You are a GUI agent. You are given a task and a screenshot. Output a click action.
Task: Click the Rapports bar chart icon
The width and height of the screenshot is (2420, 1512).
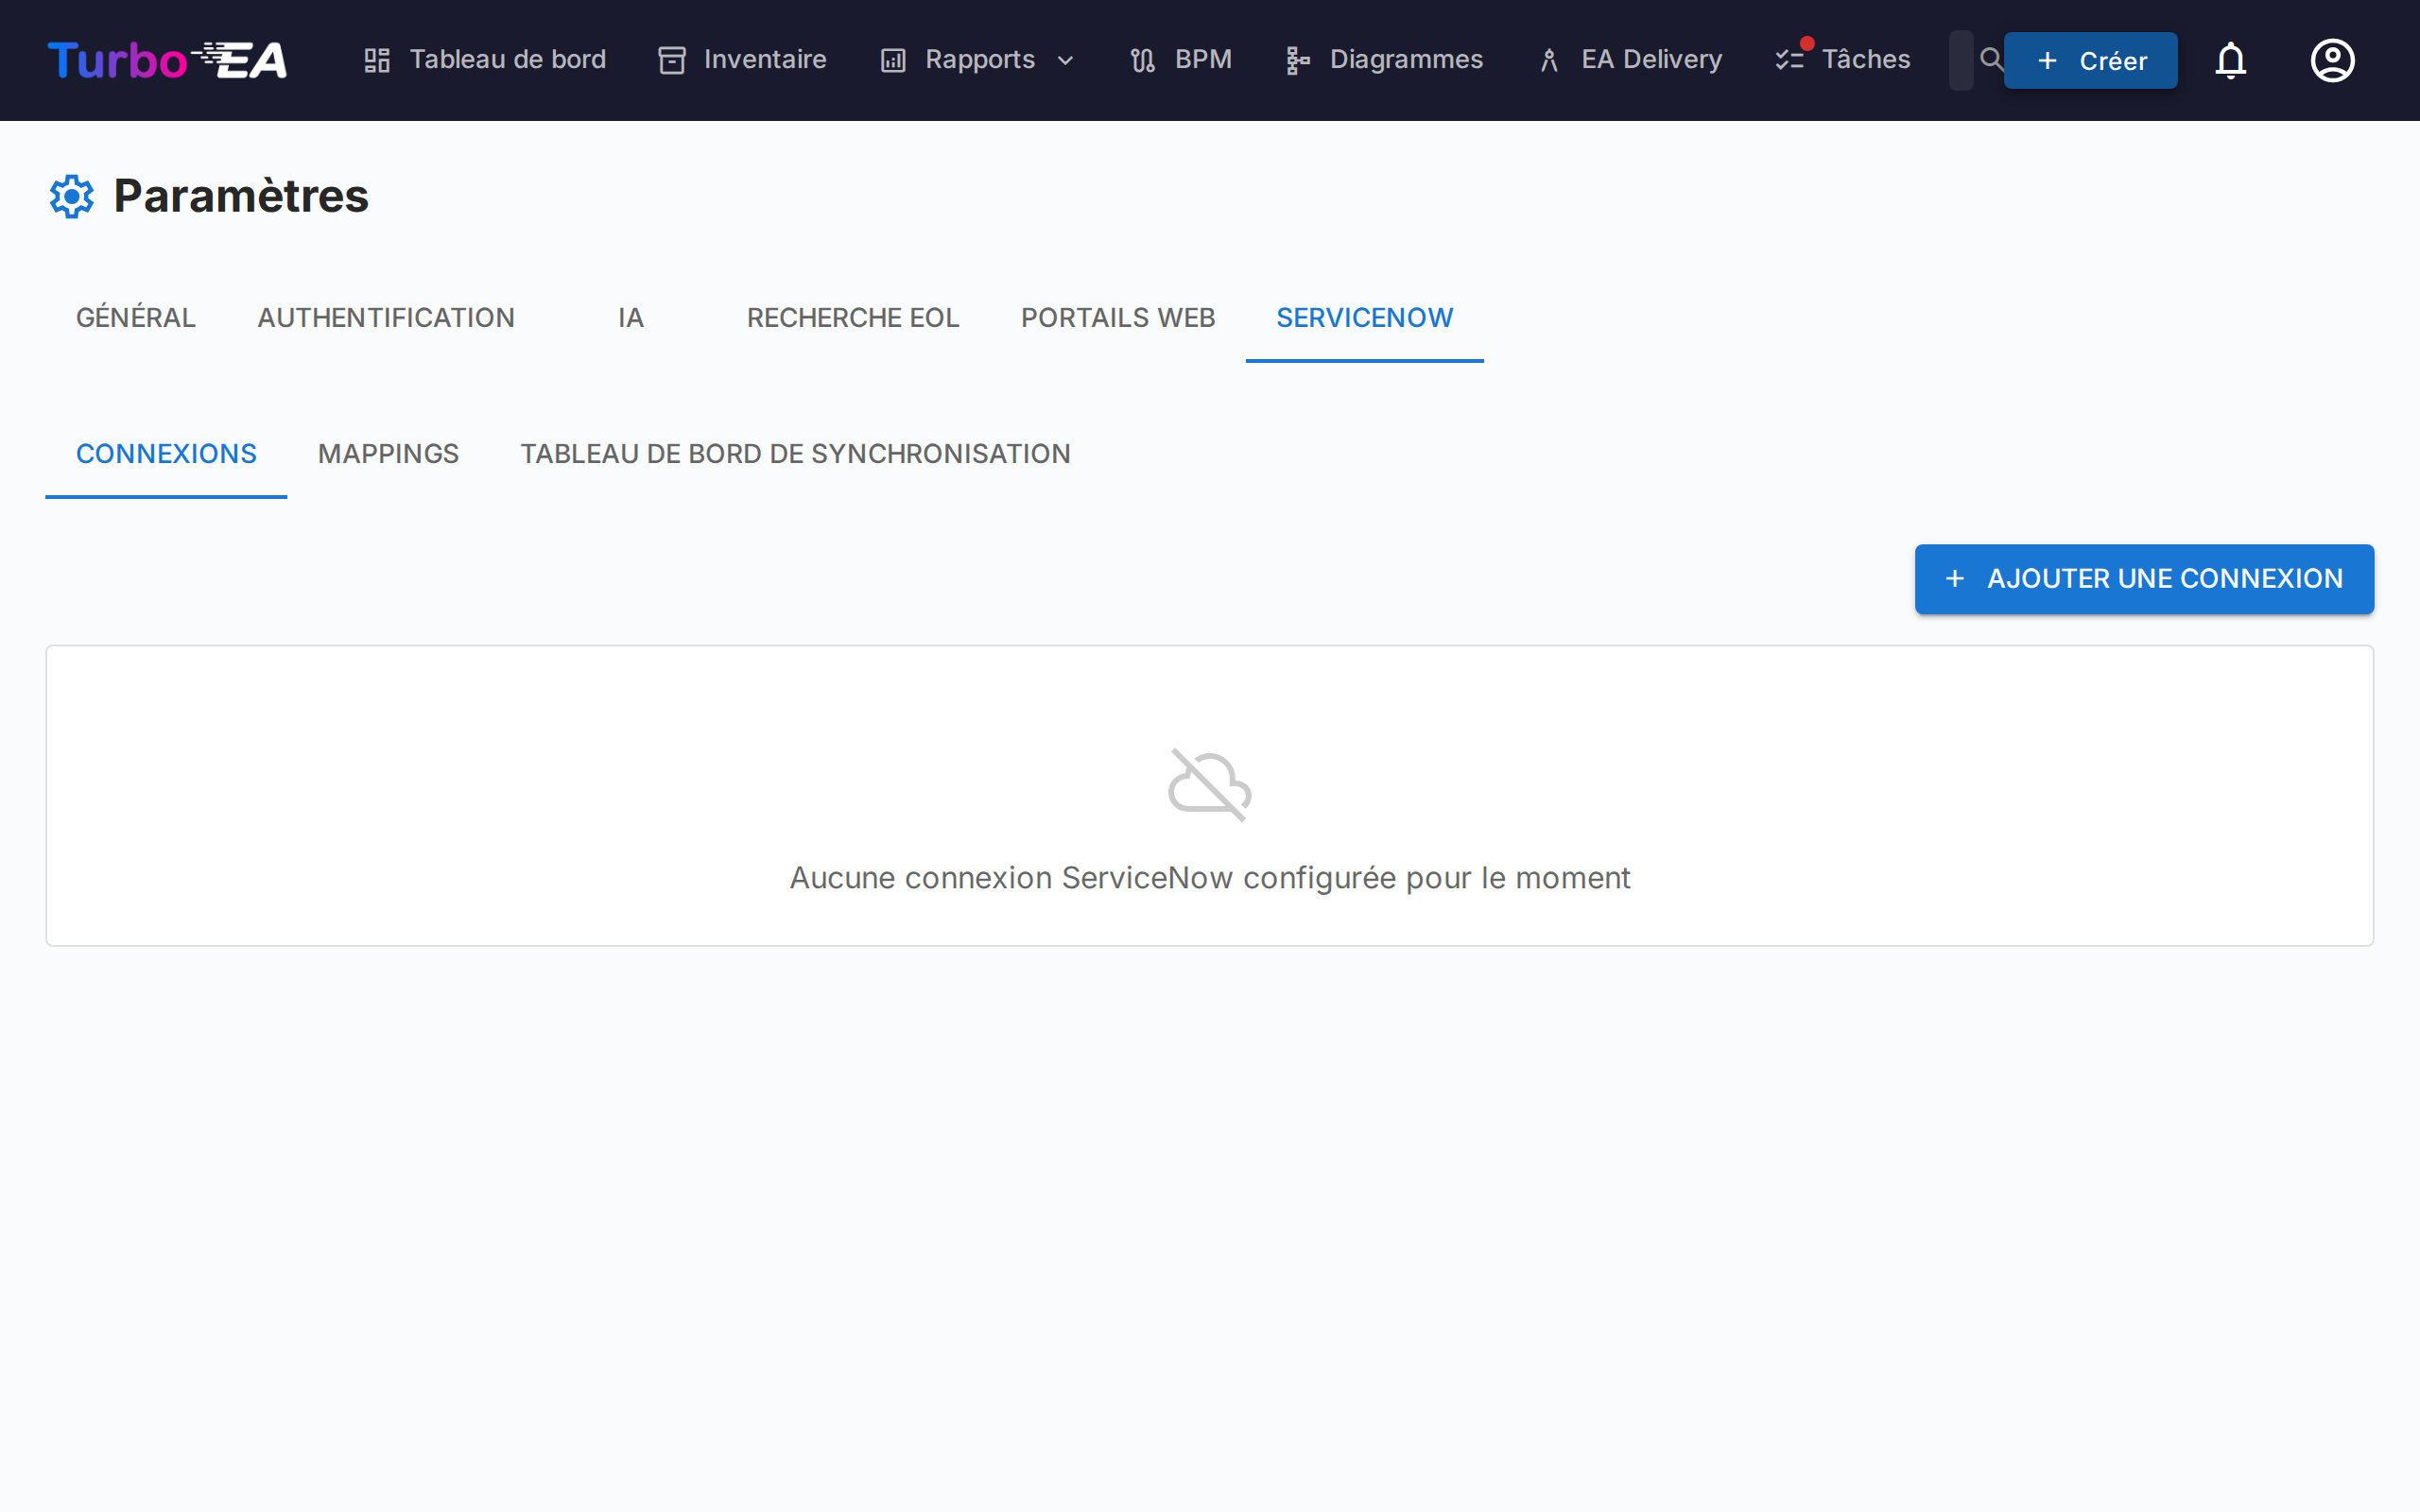point(891,60)
